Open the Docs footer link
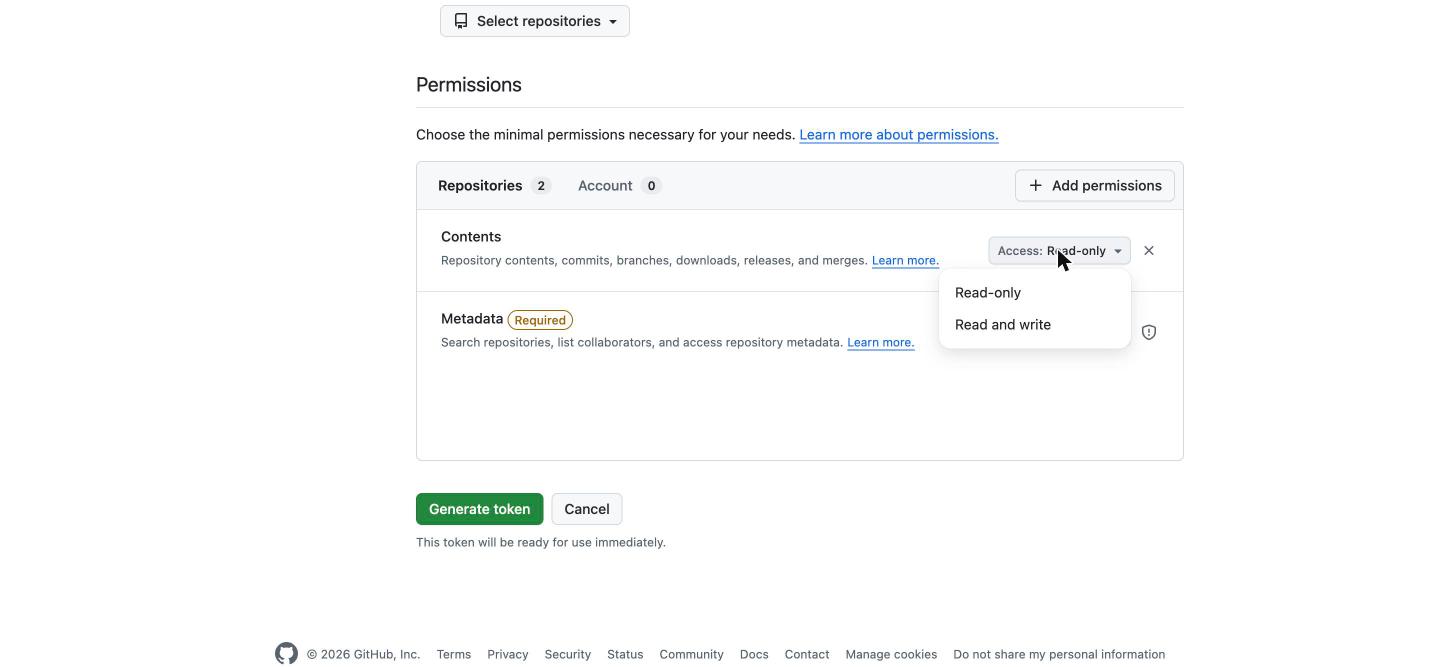The image size is (1440, 667). [x=754, y=654]
